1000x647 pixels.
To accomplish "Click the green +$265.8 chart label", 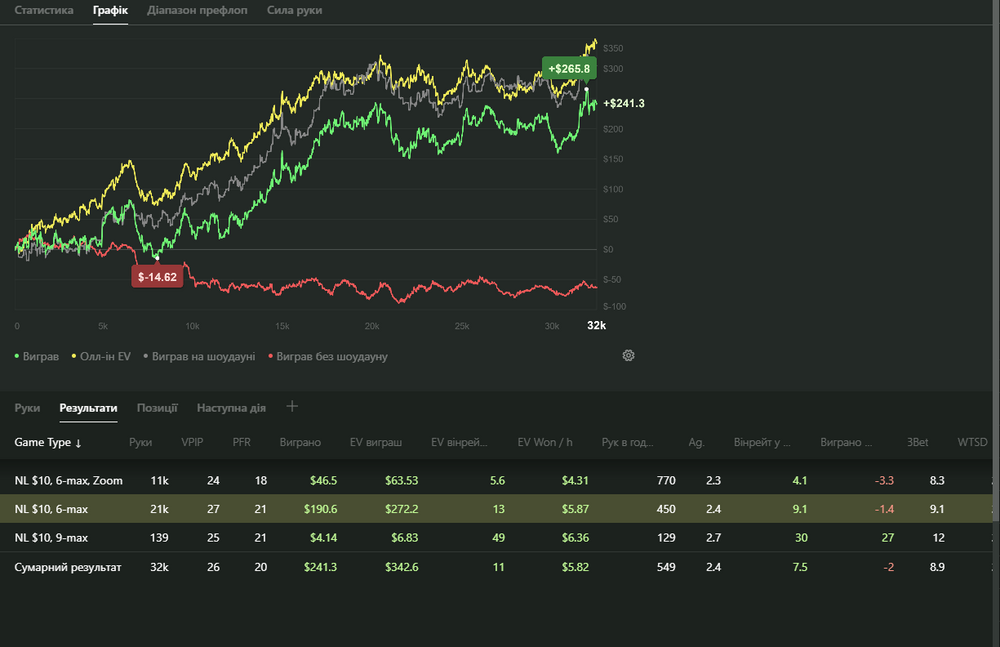I will coord(568,68).
